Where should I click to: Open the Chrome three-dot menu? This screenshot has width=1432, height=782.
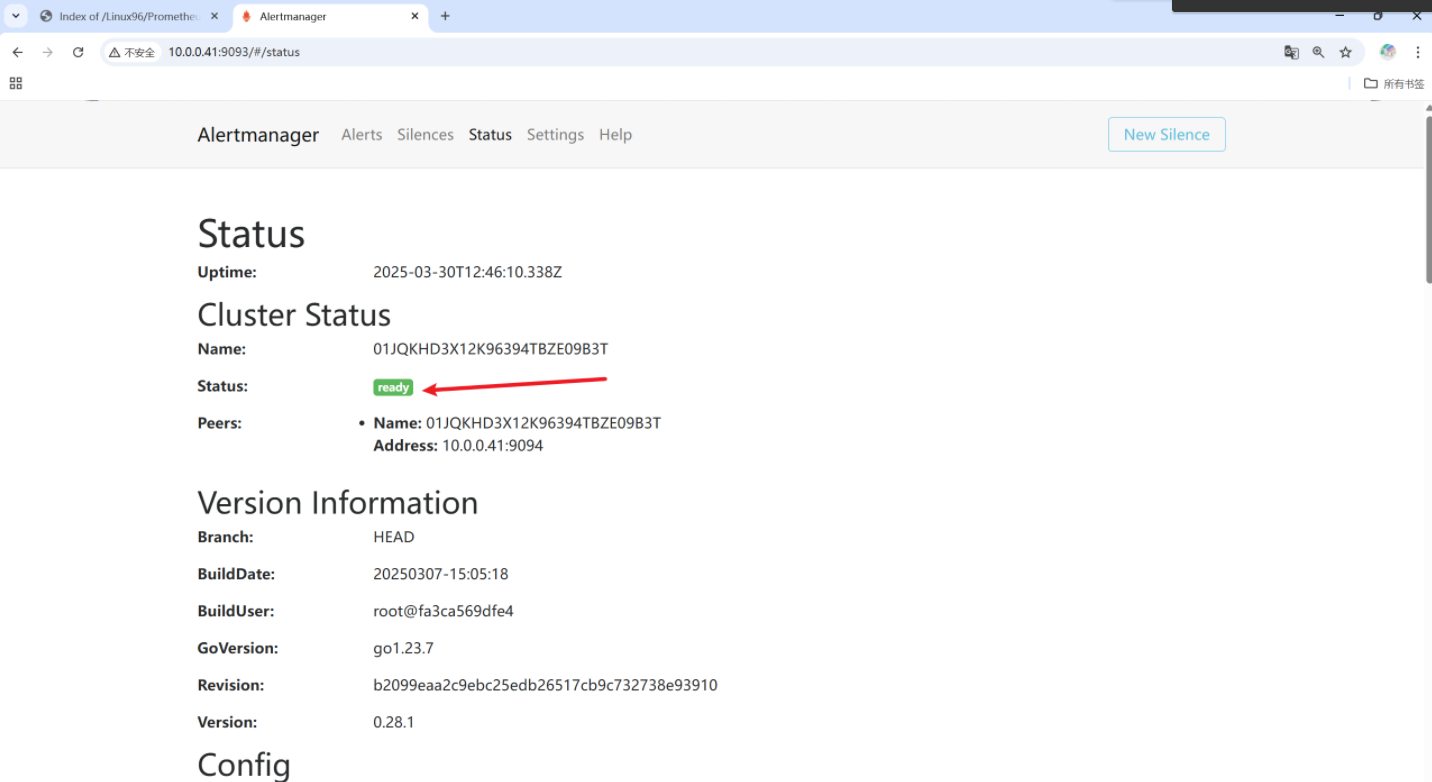coord(1417,52)
